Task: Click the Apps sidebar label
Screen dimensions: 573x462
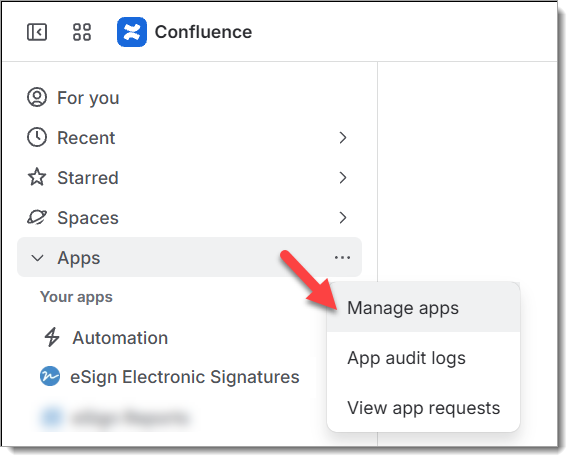Action: pyautogui.click(x=79, y=258)
